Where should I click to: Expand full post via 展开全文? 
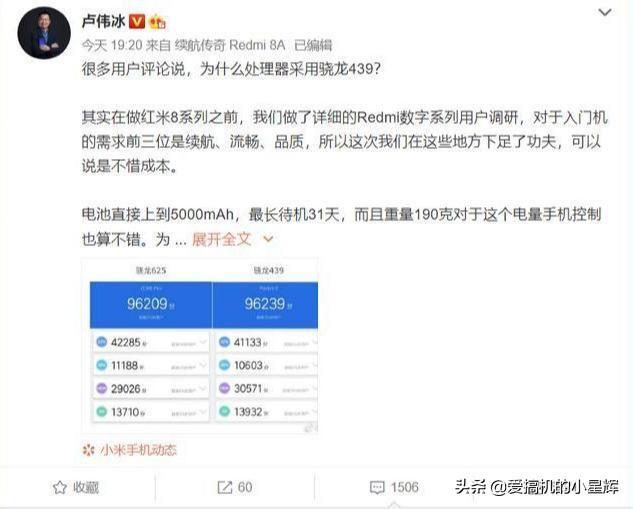pyautogui.click(x=222, y=239)
